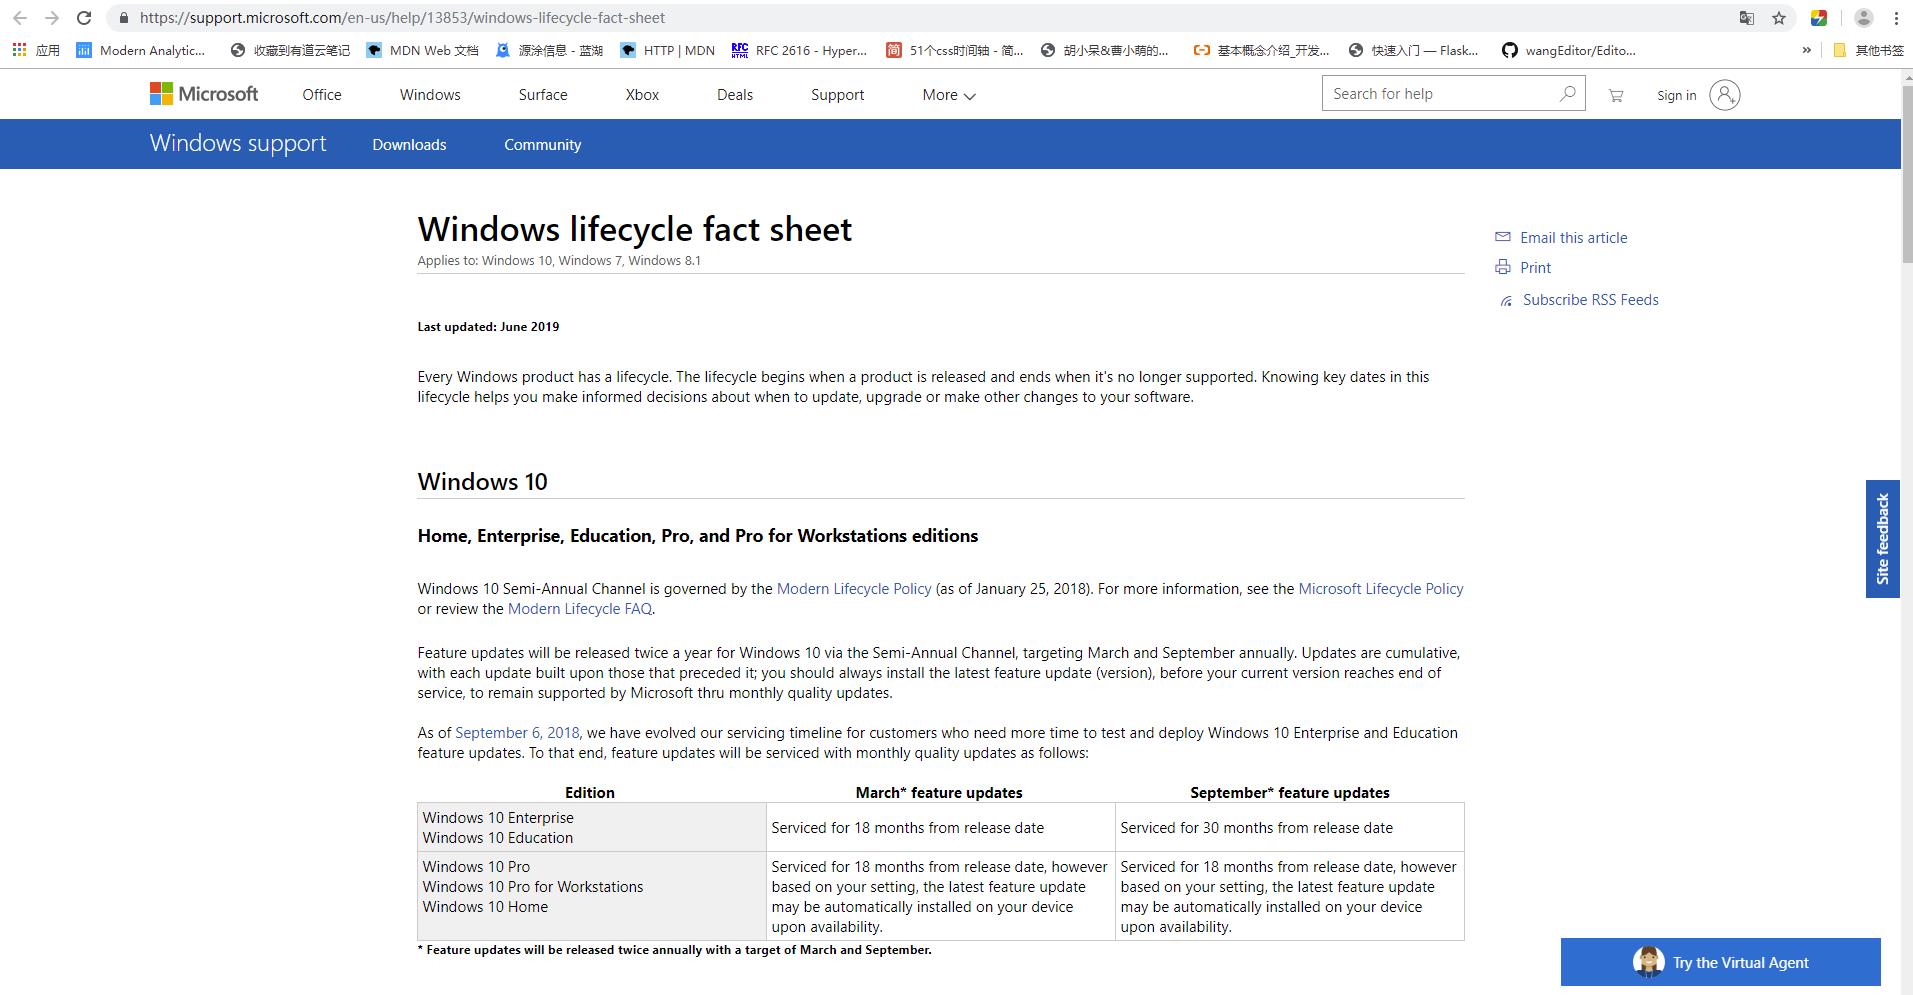1913x995 pixels.
Task: Click the Microsoft logo
Action: [204, 94]
